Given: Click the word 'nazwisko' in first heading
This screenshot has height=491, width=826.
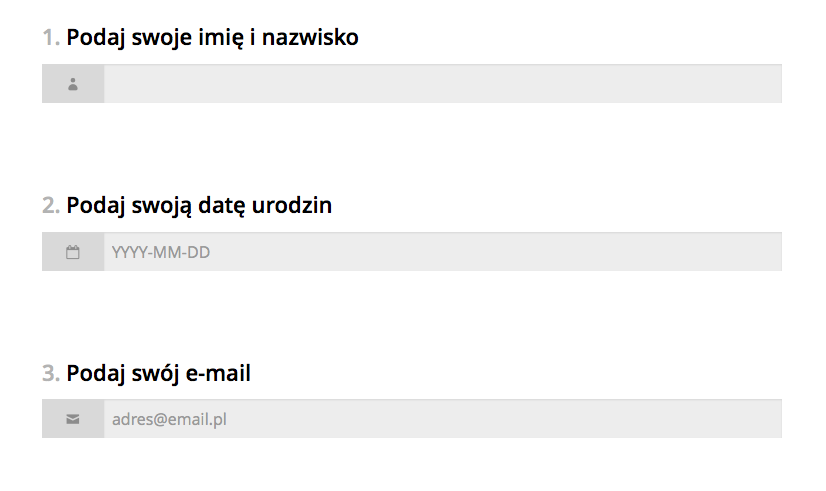Looking at the screenshot, I should [310, 37].
